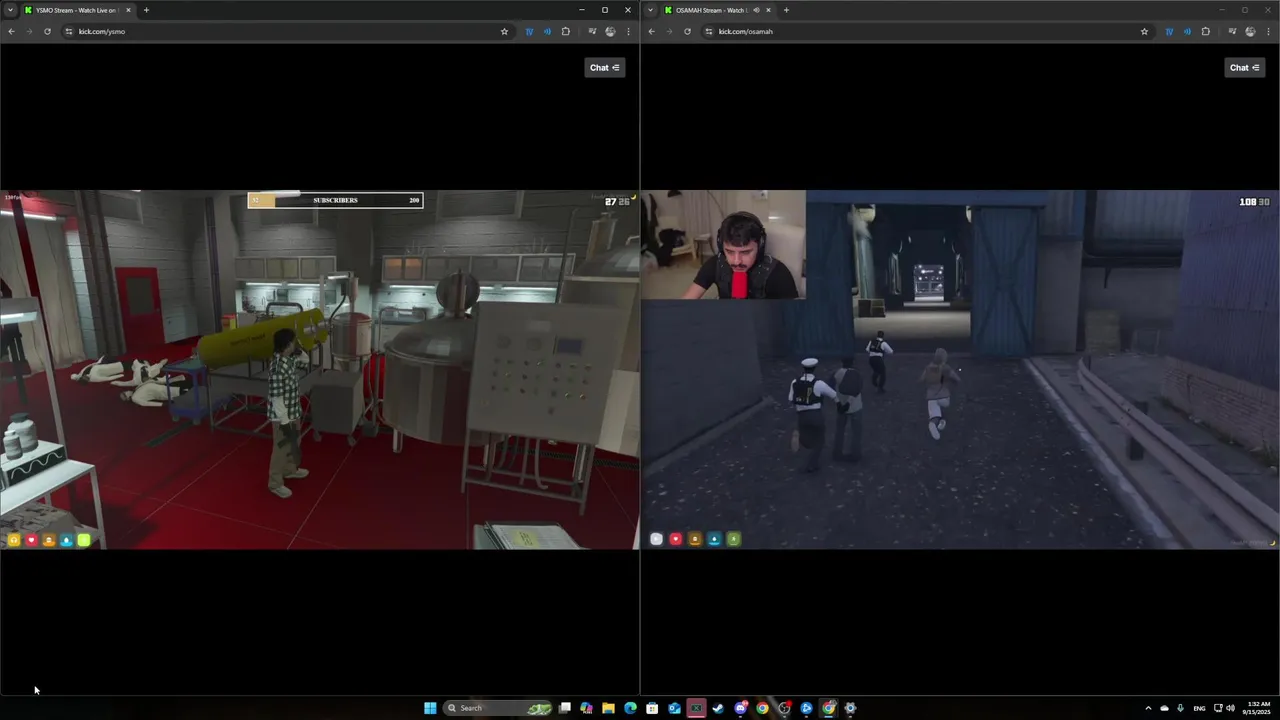Open Extensions puzzle icon in YSMO window

(565, 31)
